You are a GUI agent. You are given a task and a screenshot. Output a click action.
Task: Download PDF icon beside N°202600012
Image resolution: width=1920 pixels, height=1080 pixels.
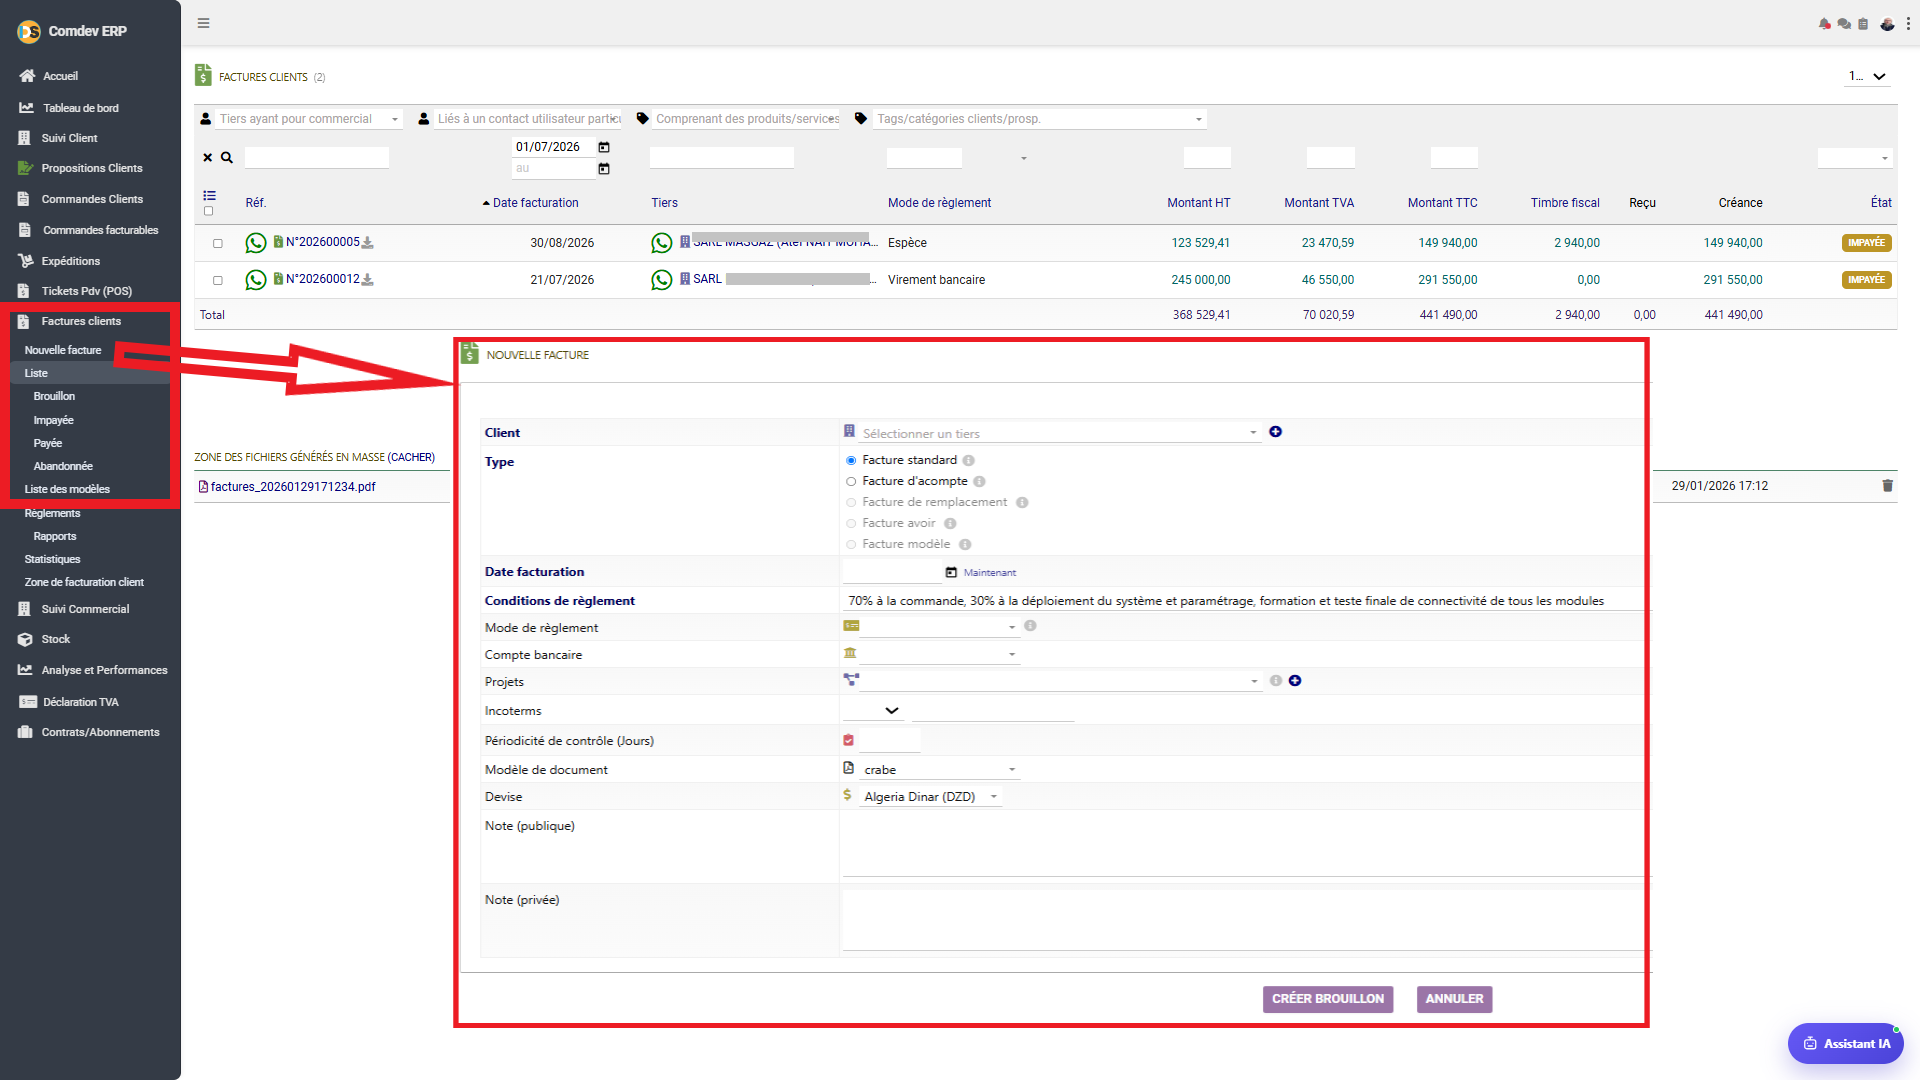[368, 280]
